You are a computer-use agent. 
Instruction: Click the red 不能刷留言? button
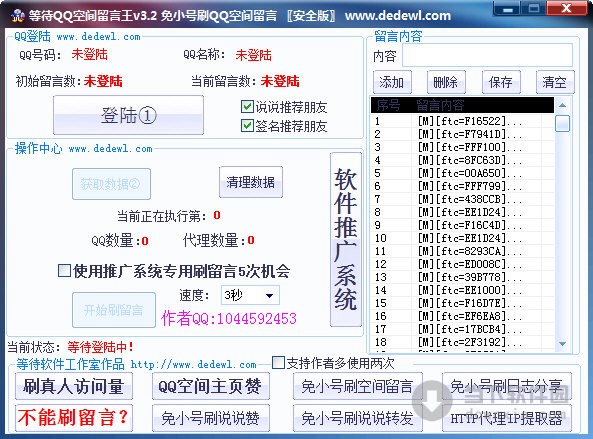pyautogui.click(x=74, y=418)
